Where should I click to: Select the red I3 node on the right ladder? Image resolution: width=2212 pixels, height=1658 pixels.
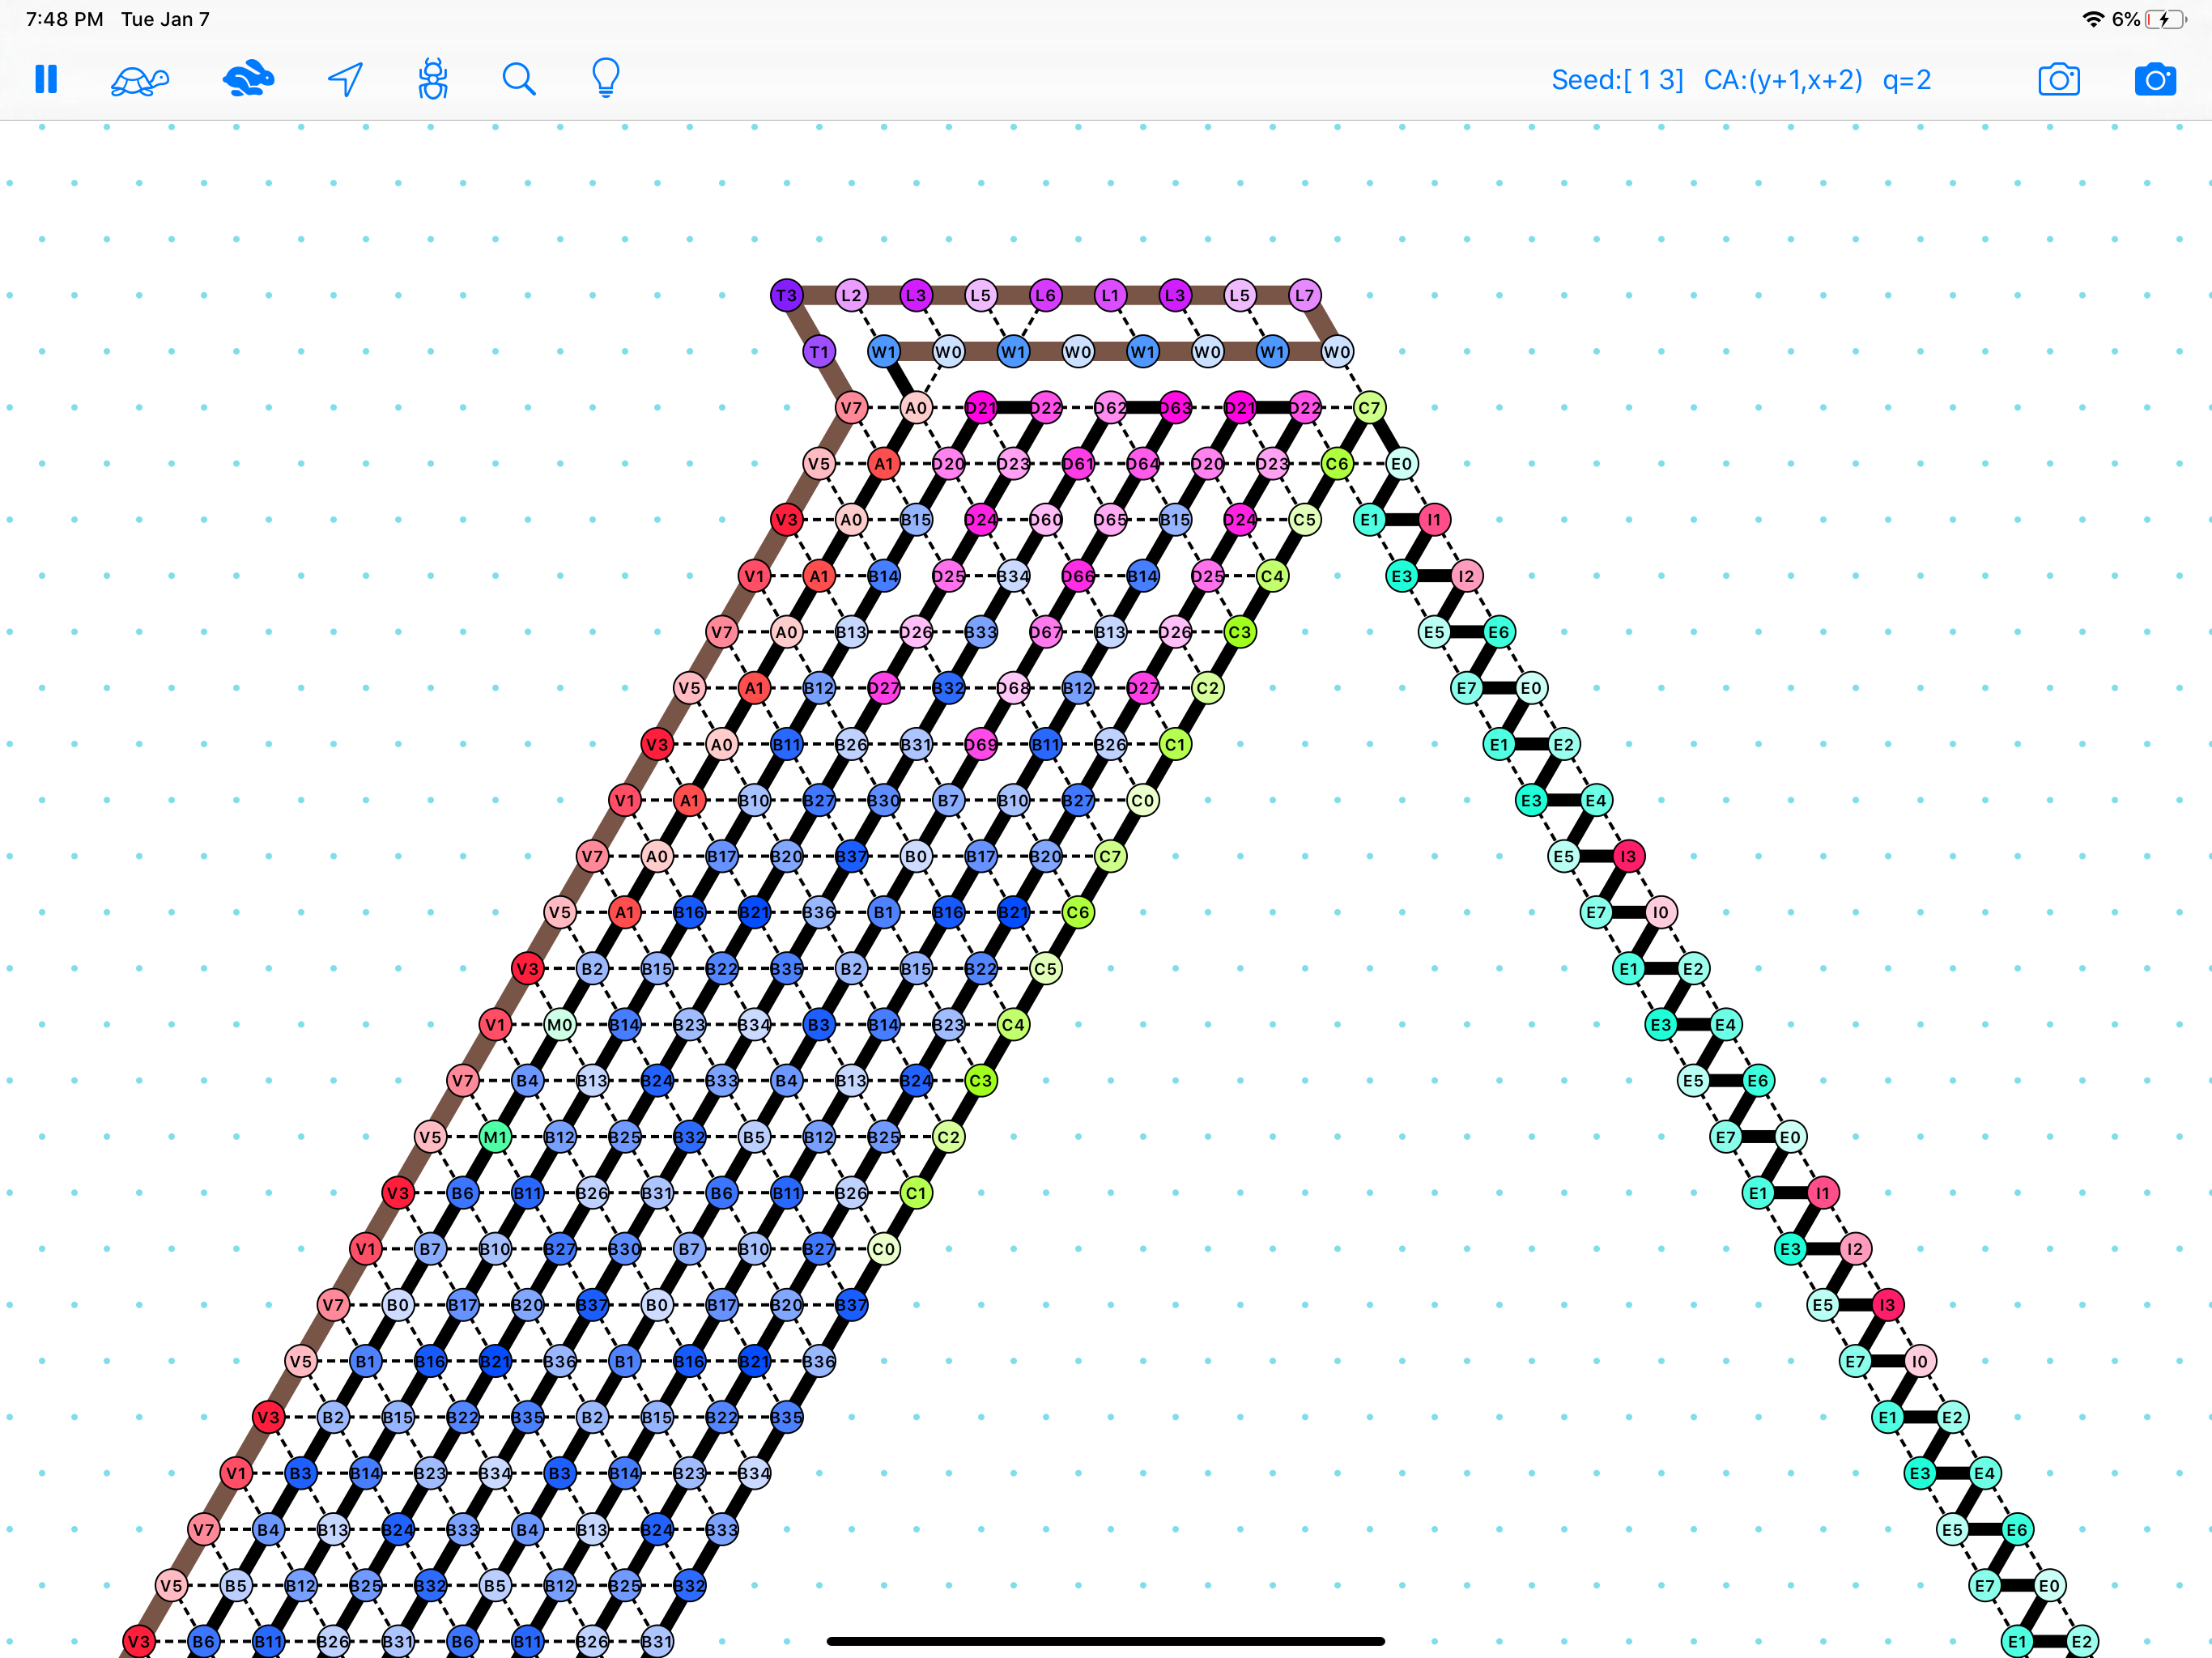1628,856
